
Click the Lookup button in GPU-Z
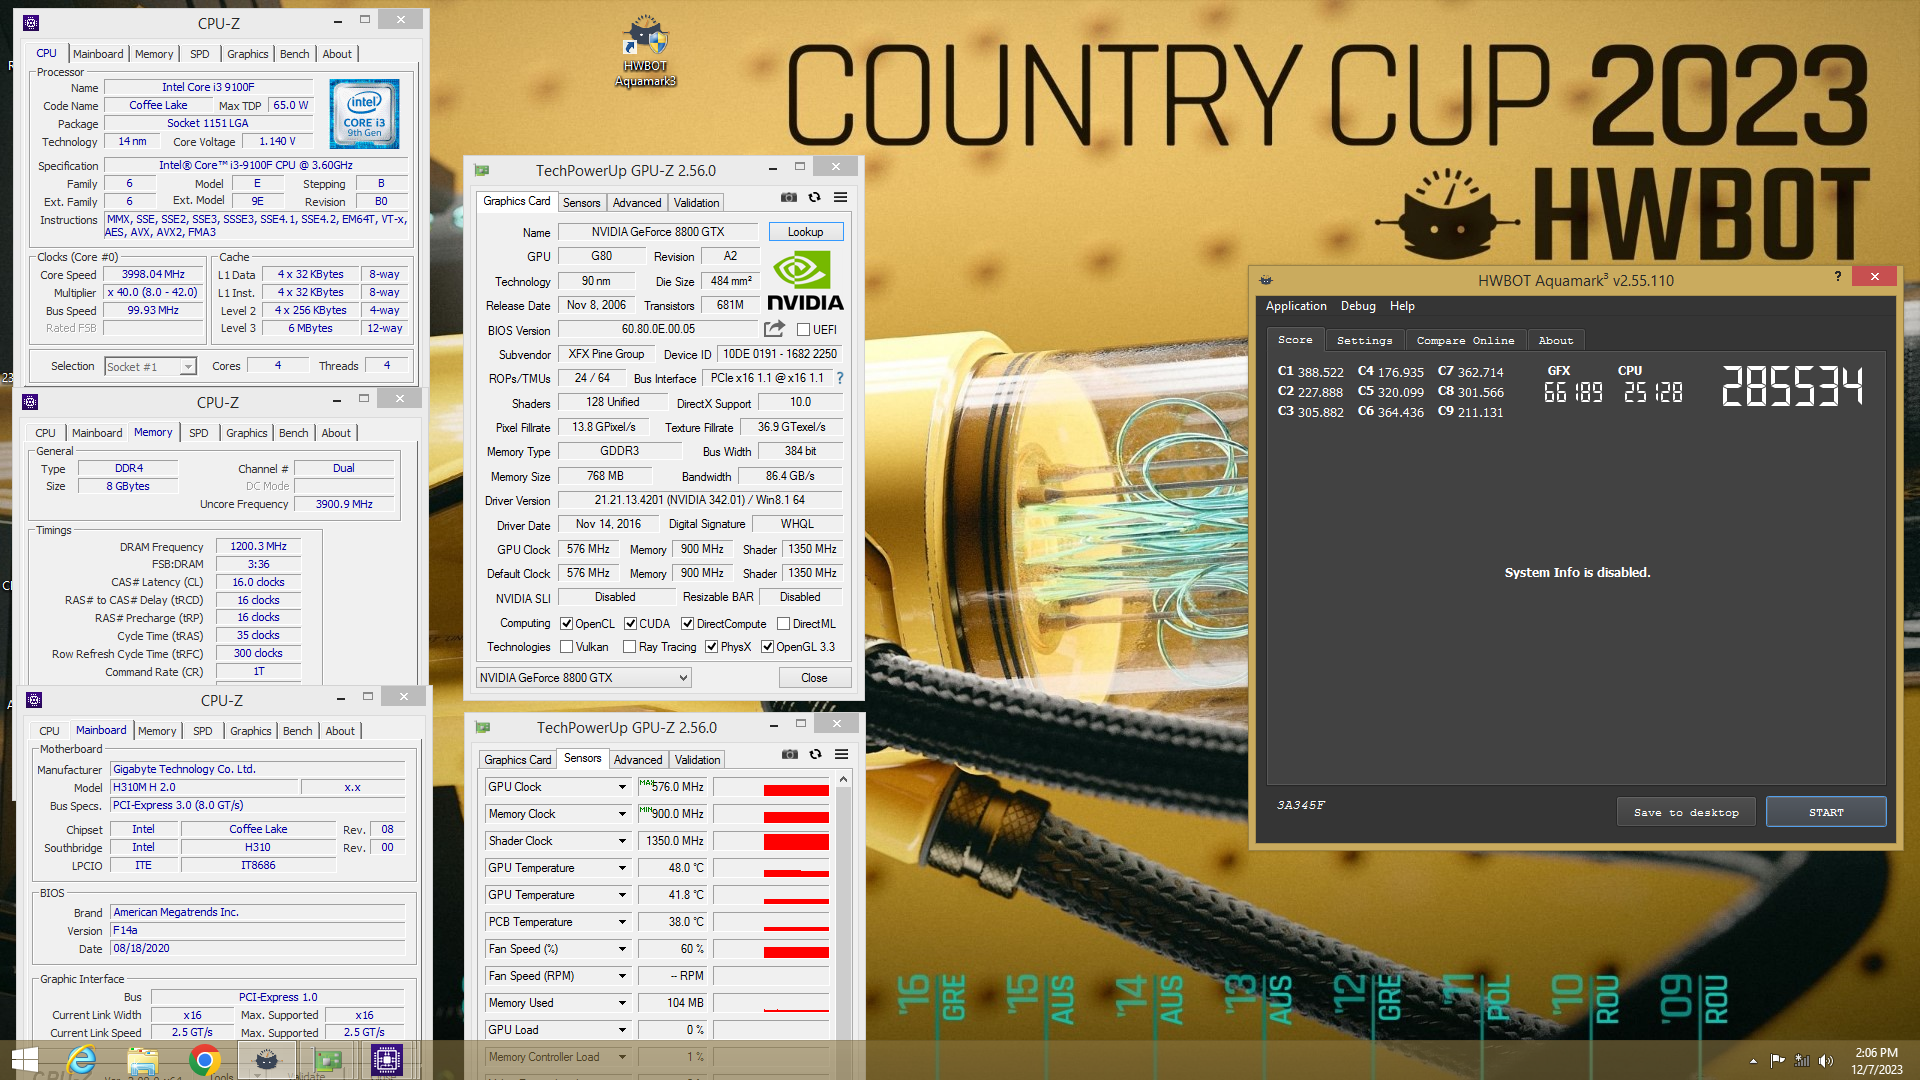click(805, 232)
